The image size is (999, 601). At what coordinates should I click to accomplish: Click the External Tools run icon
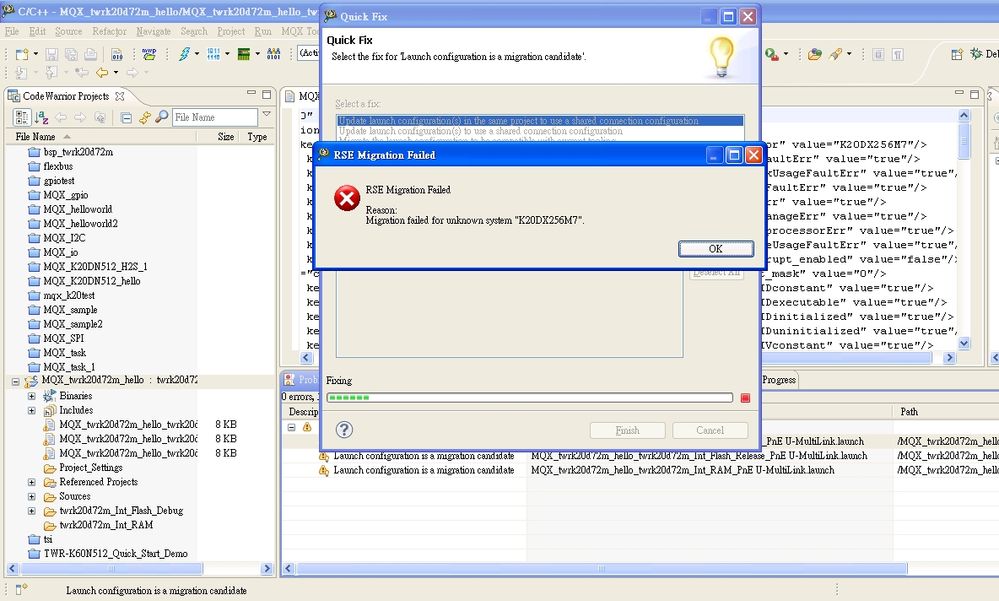[x=772, y=54]
